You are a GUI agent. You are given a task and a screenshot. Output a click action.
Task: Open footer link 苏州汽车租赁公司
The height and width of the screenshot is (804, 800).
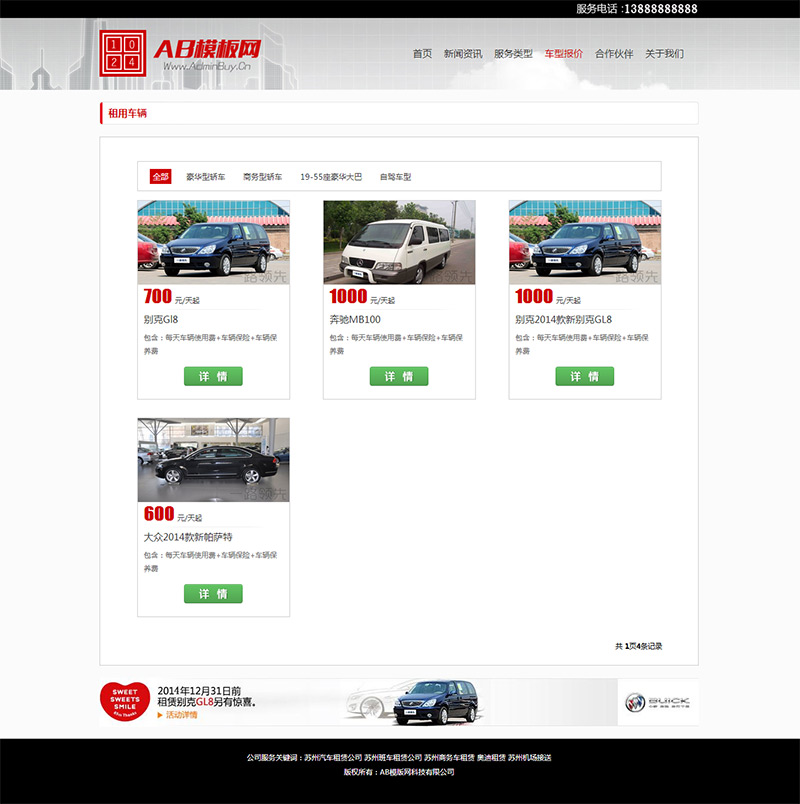(333, 757)
